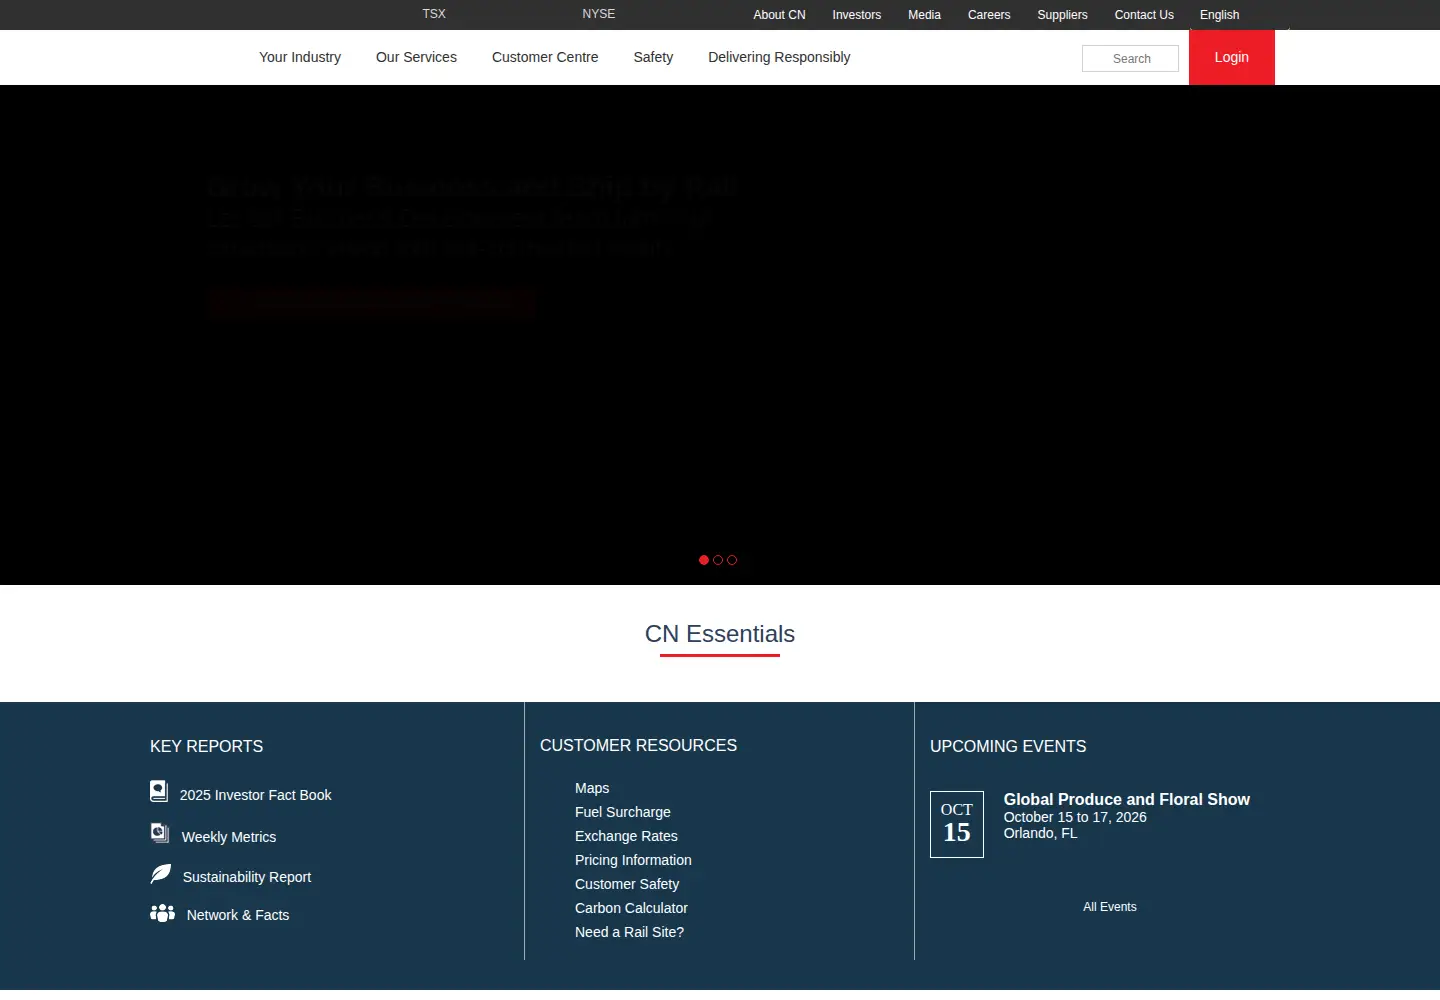Open the Delivering Responsibly menu
The width and height of the screenshot is (1440, 1000).
(x=779, y=57)
